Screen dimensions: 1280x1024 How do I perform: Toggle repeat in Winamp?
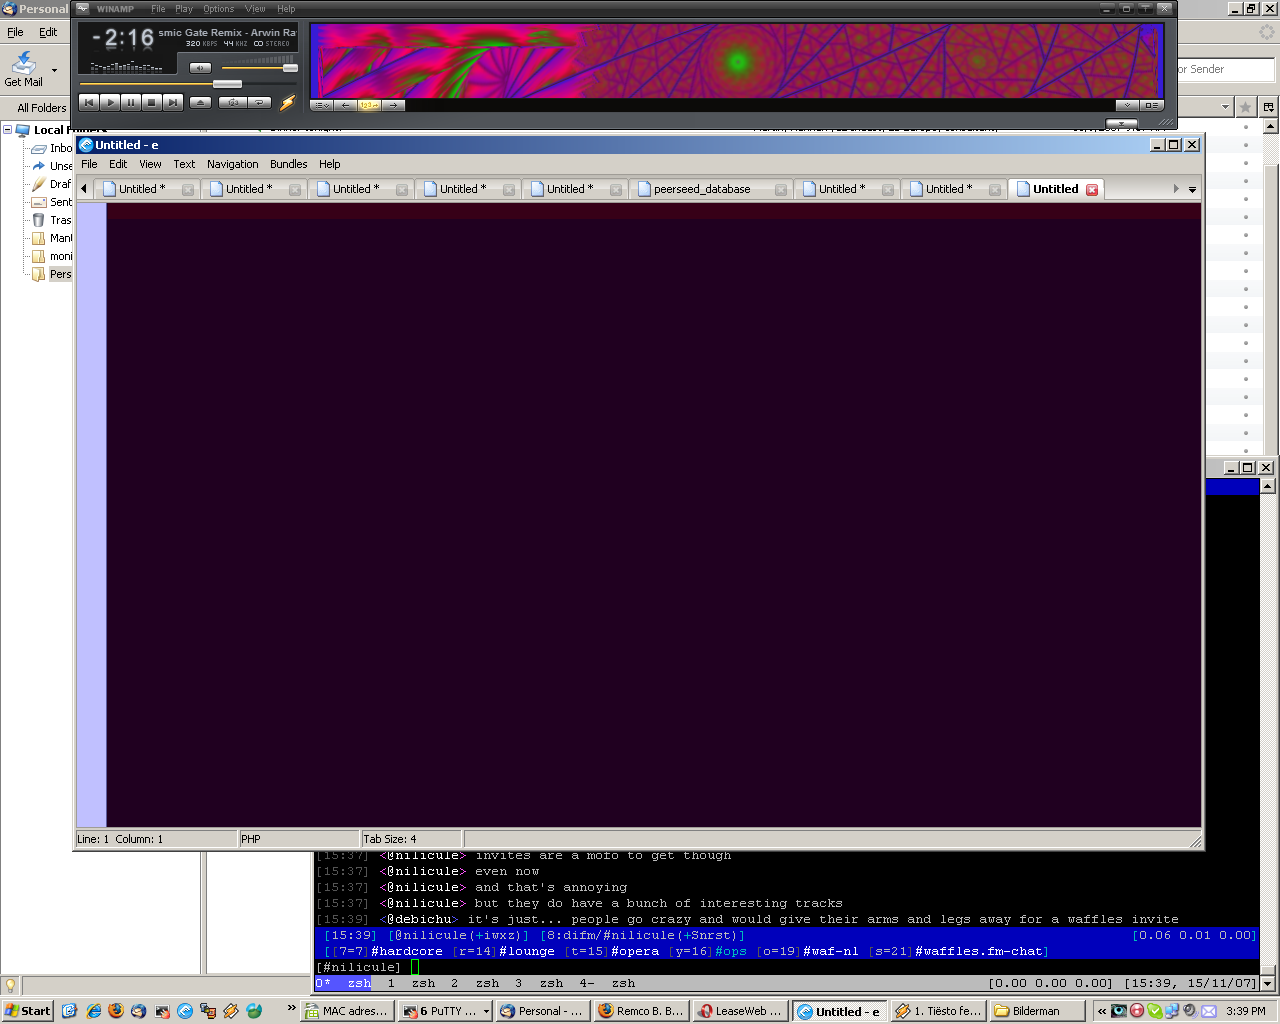260,102
